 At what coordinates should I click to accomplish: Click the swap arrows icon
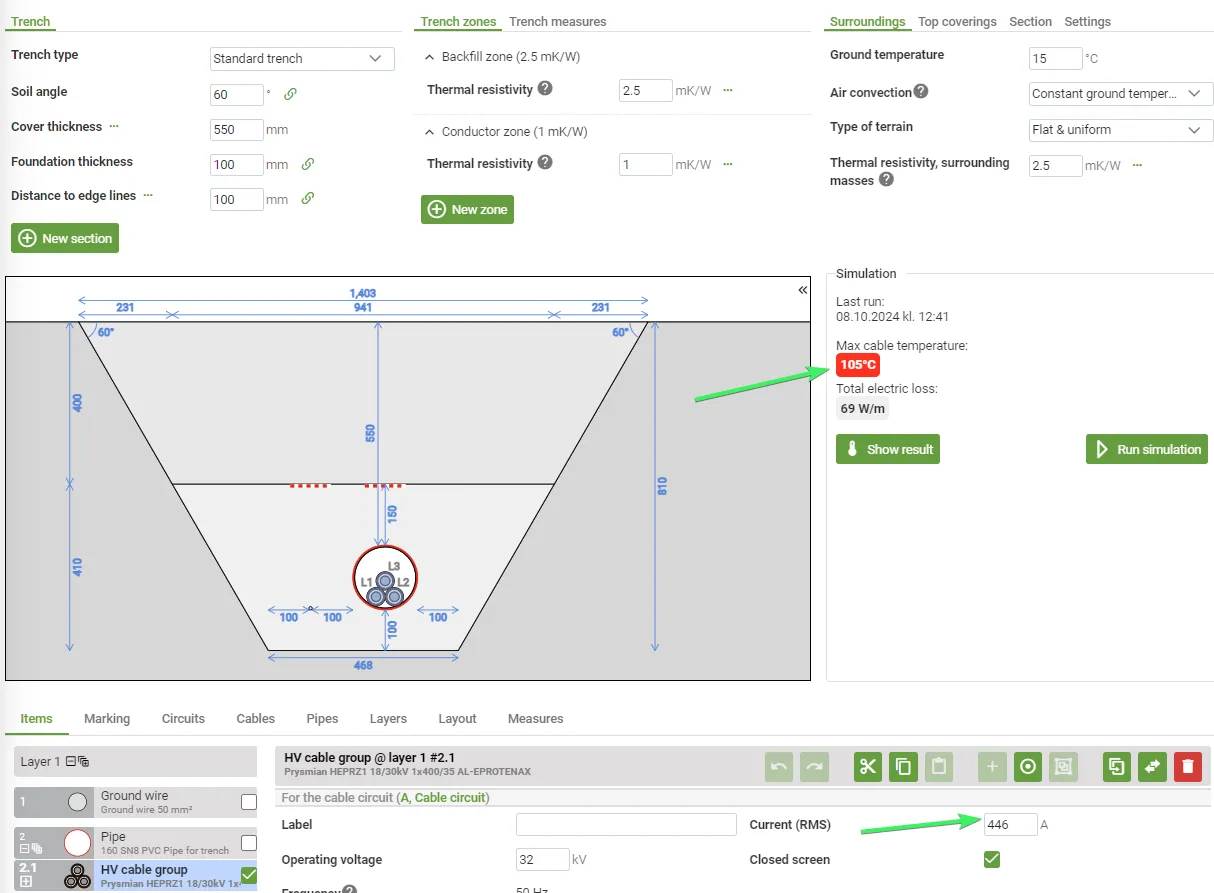click(x=1152, y=767)
